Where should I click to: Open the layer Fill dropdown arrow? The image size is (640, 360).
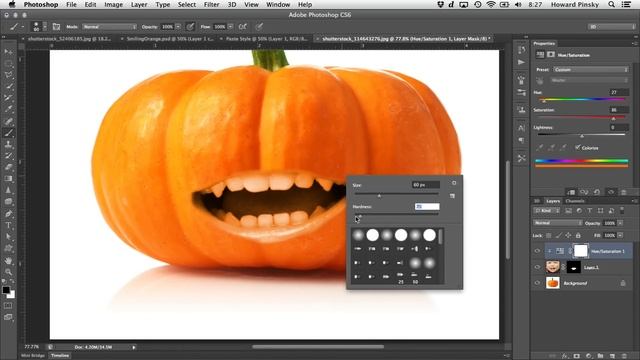(x=620, y=236)
